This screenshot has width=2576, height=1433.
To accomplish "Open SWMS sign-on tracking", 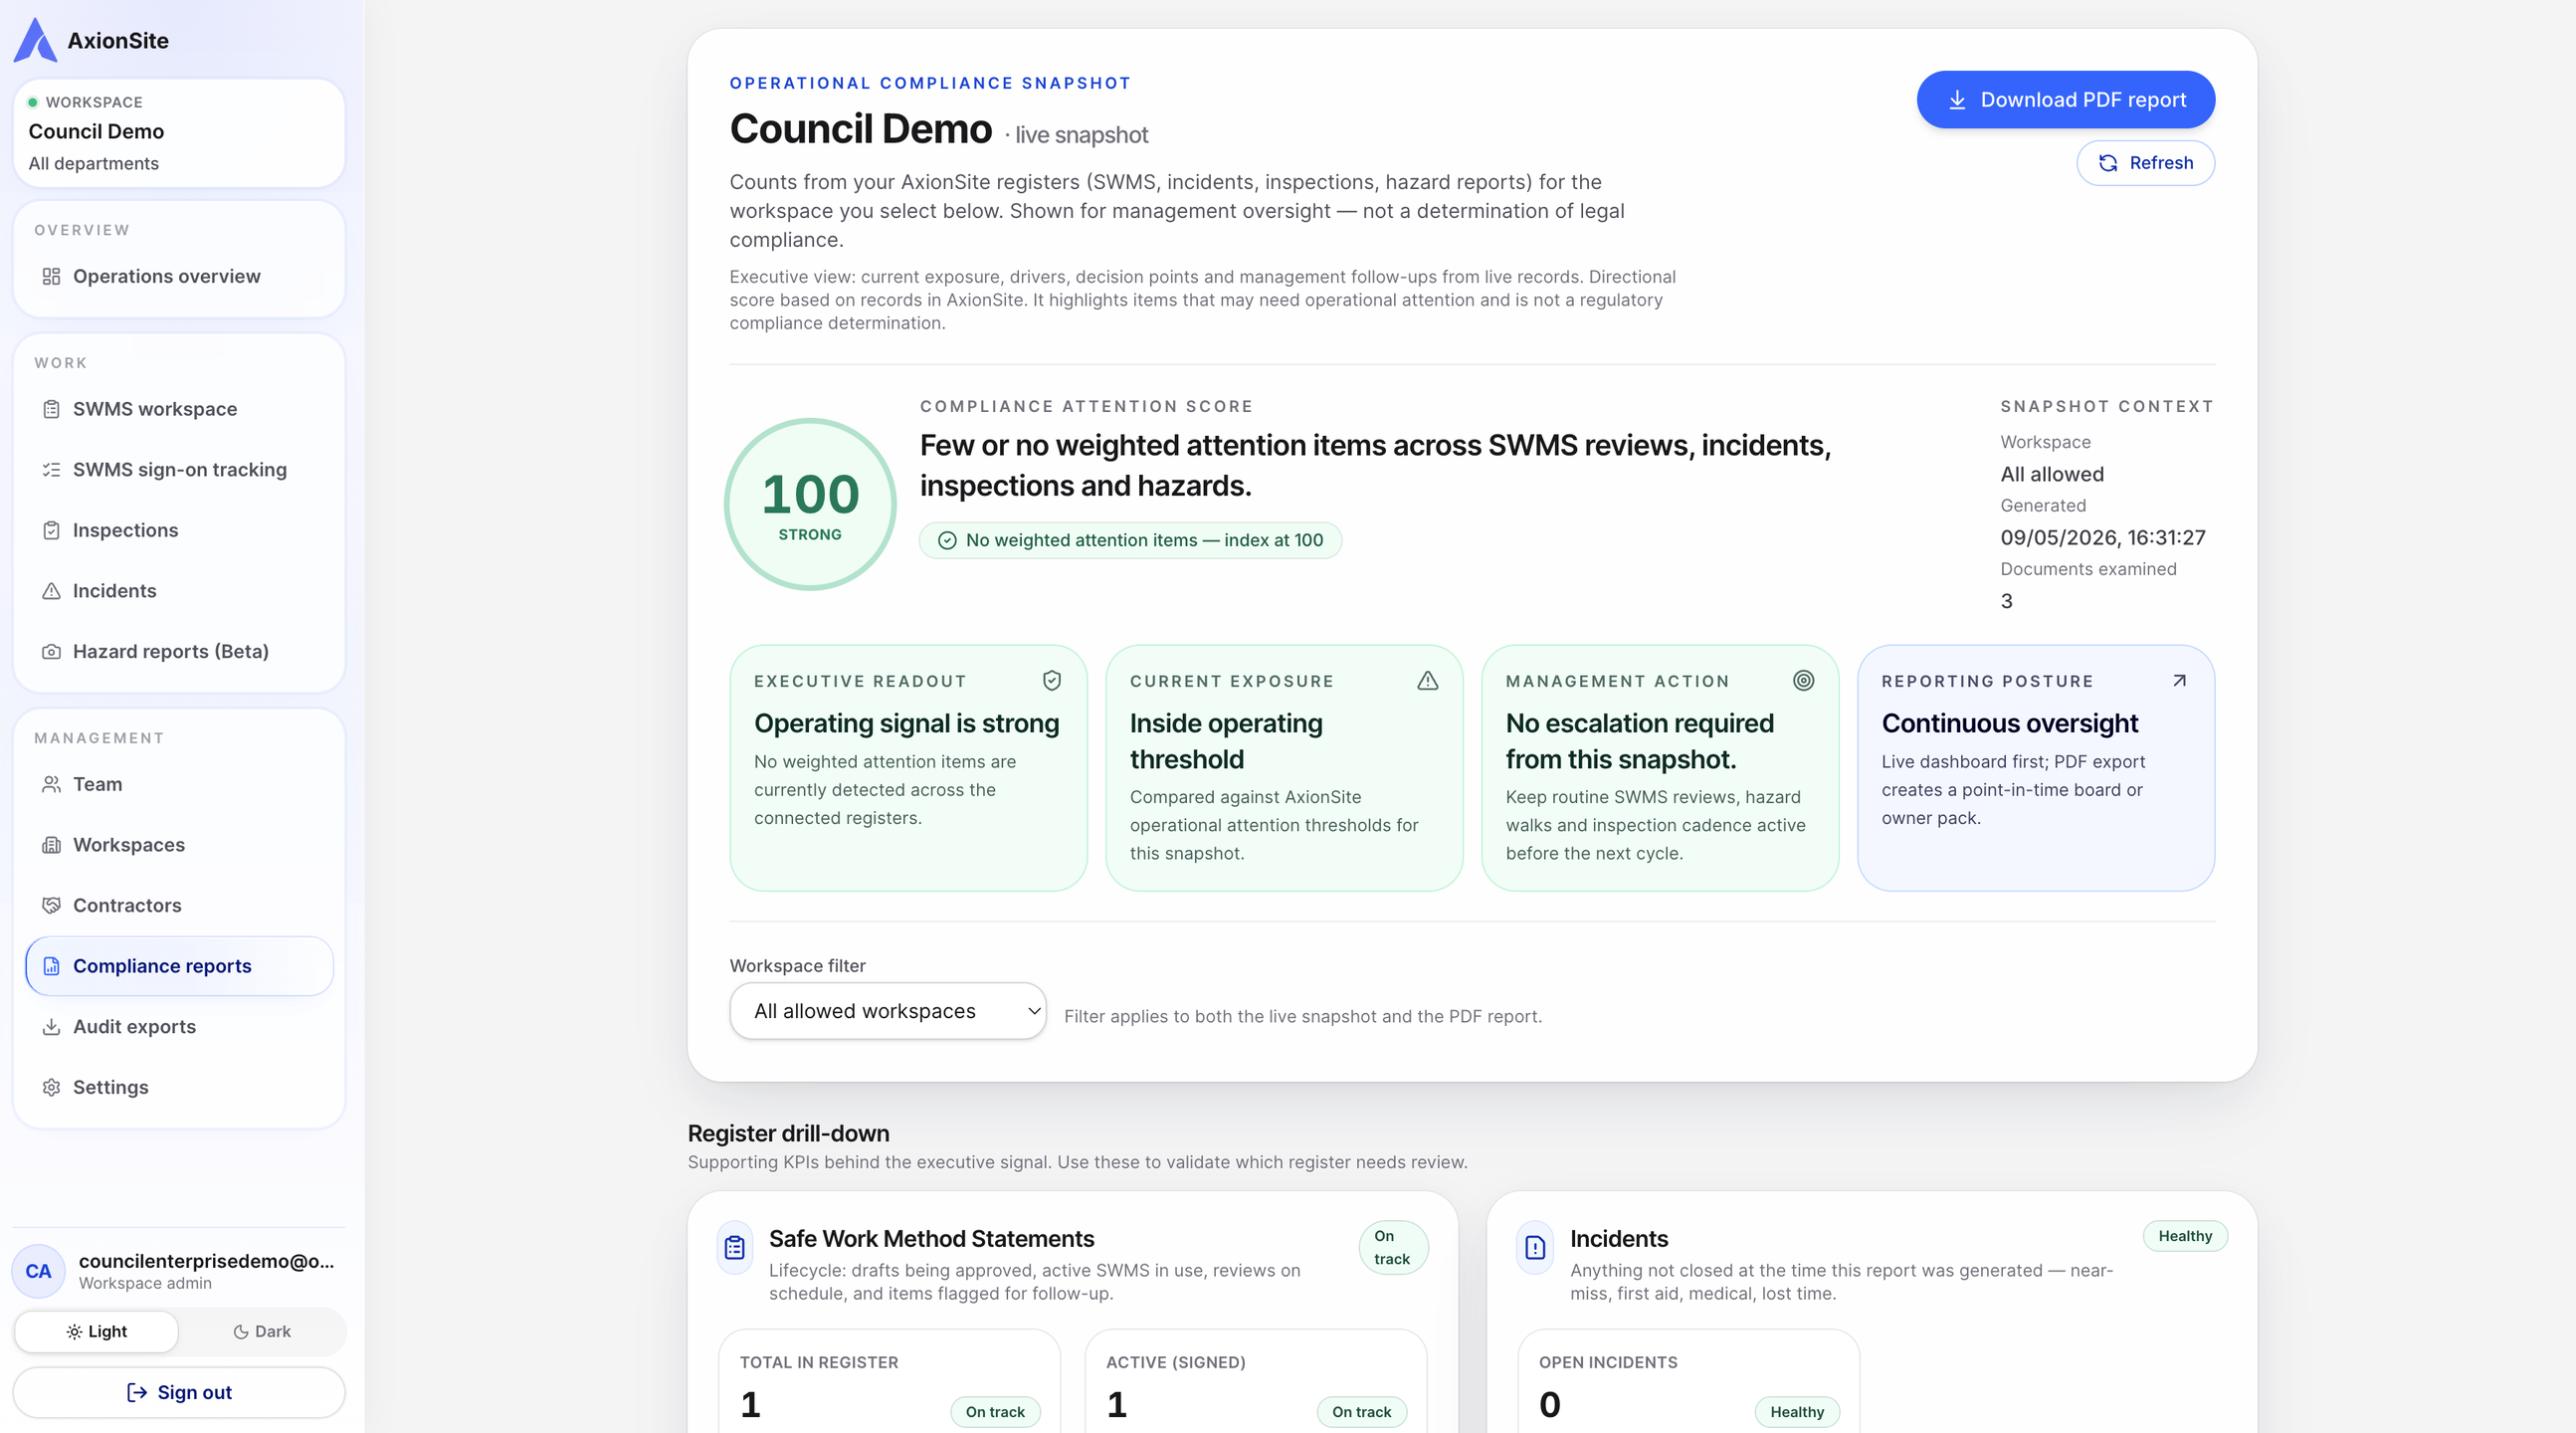I will coord(179,470).
